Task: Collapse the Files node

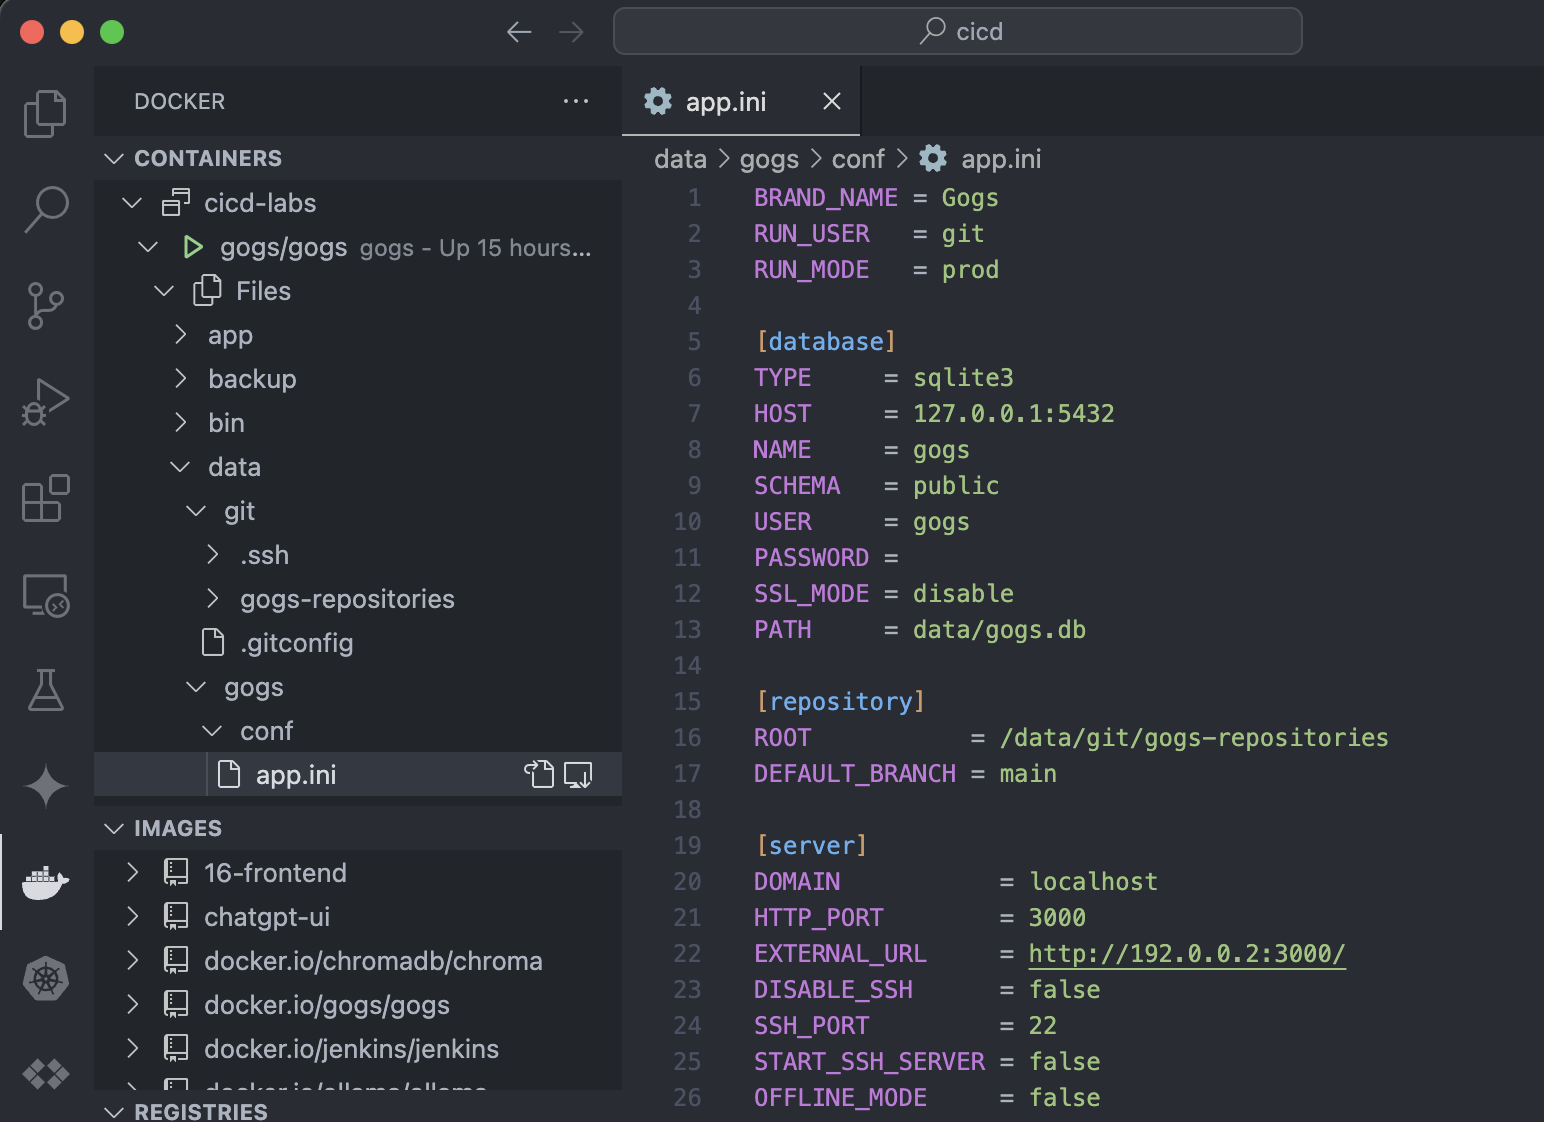Action: [x=164, y=291]
